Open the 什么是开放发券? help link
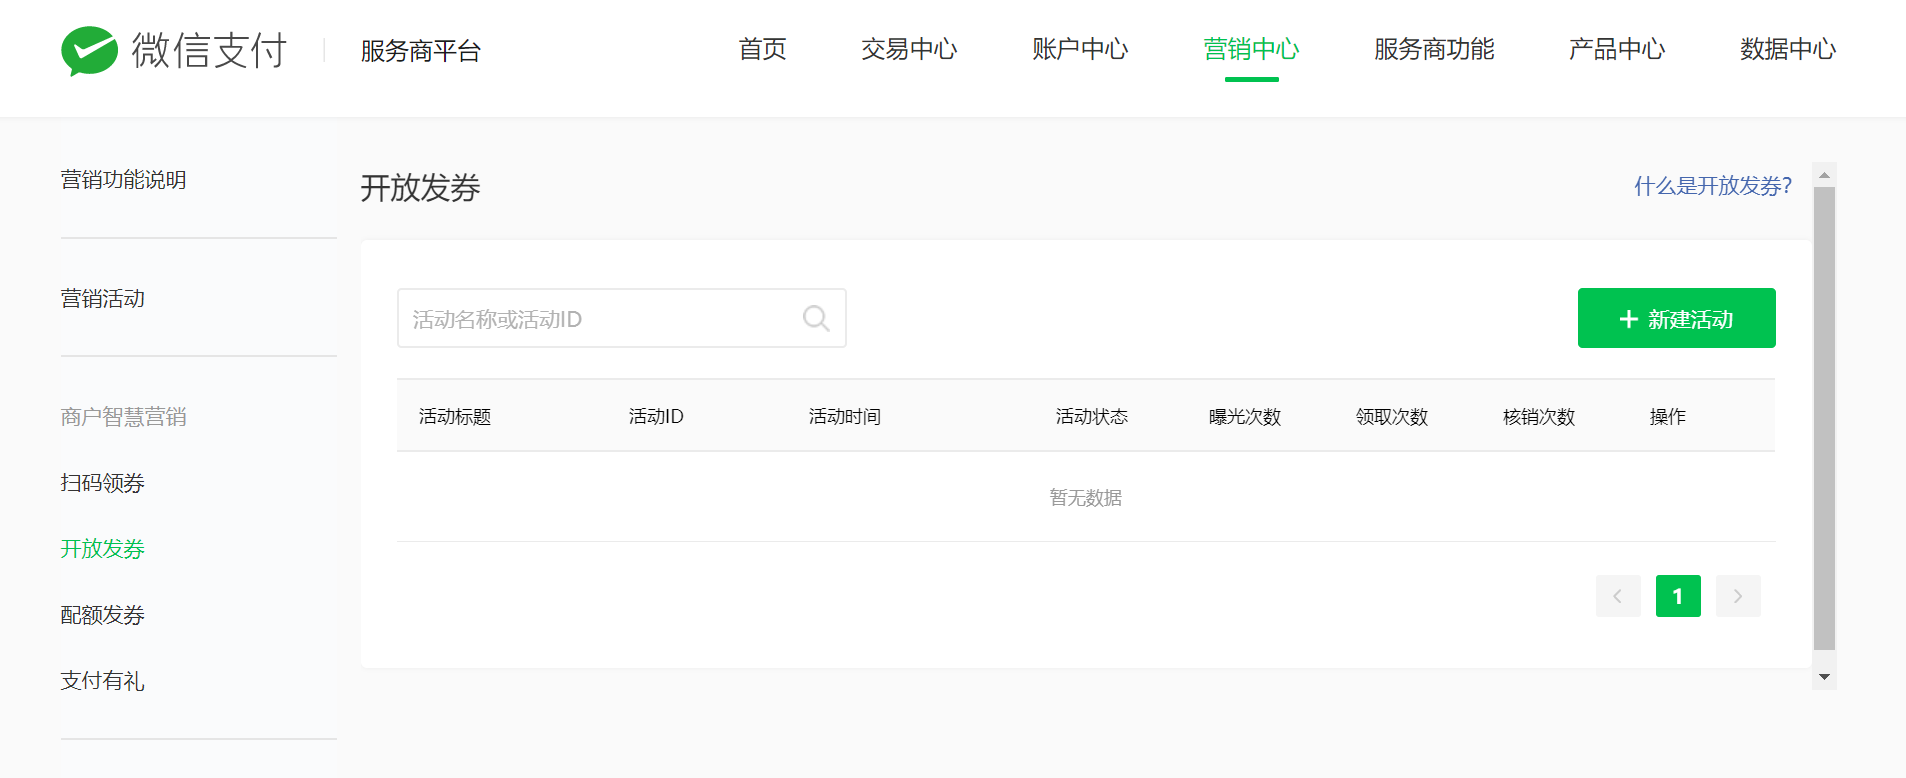Image resolution: width=1906 pixels, height=778 pixels. tap(1712, 186)
